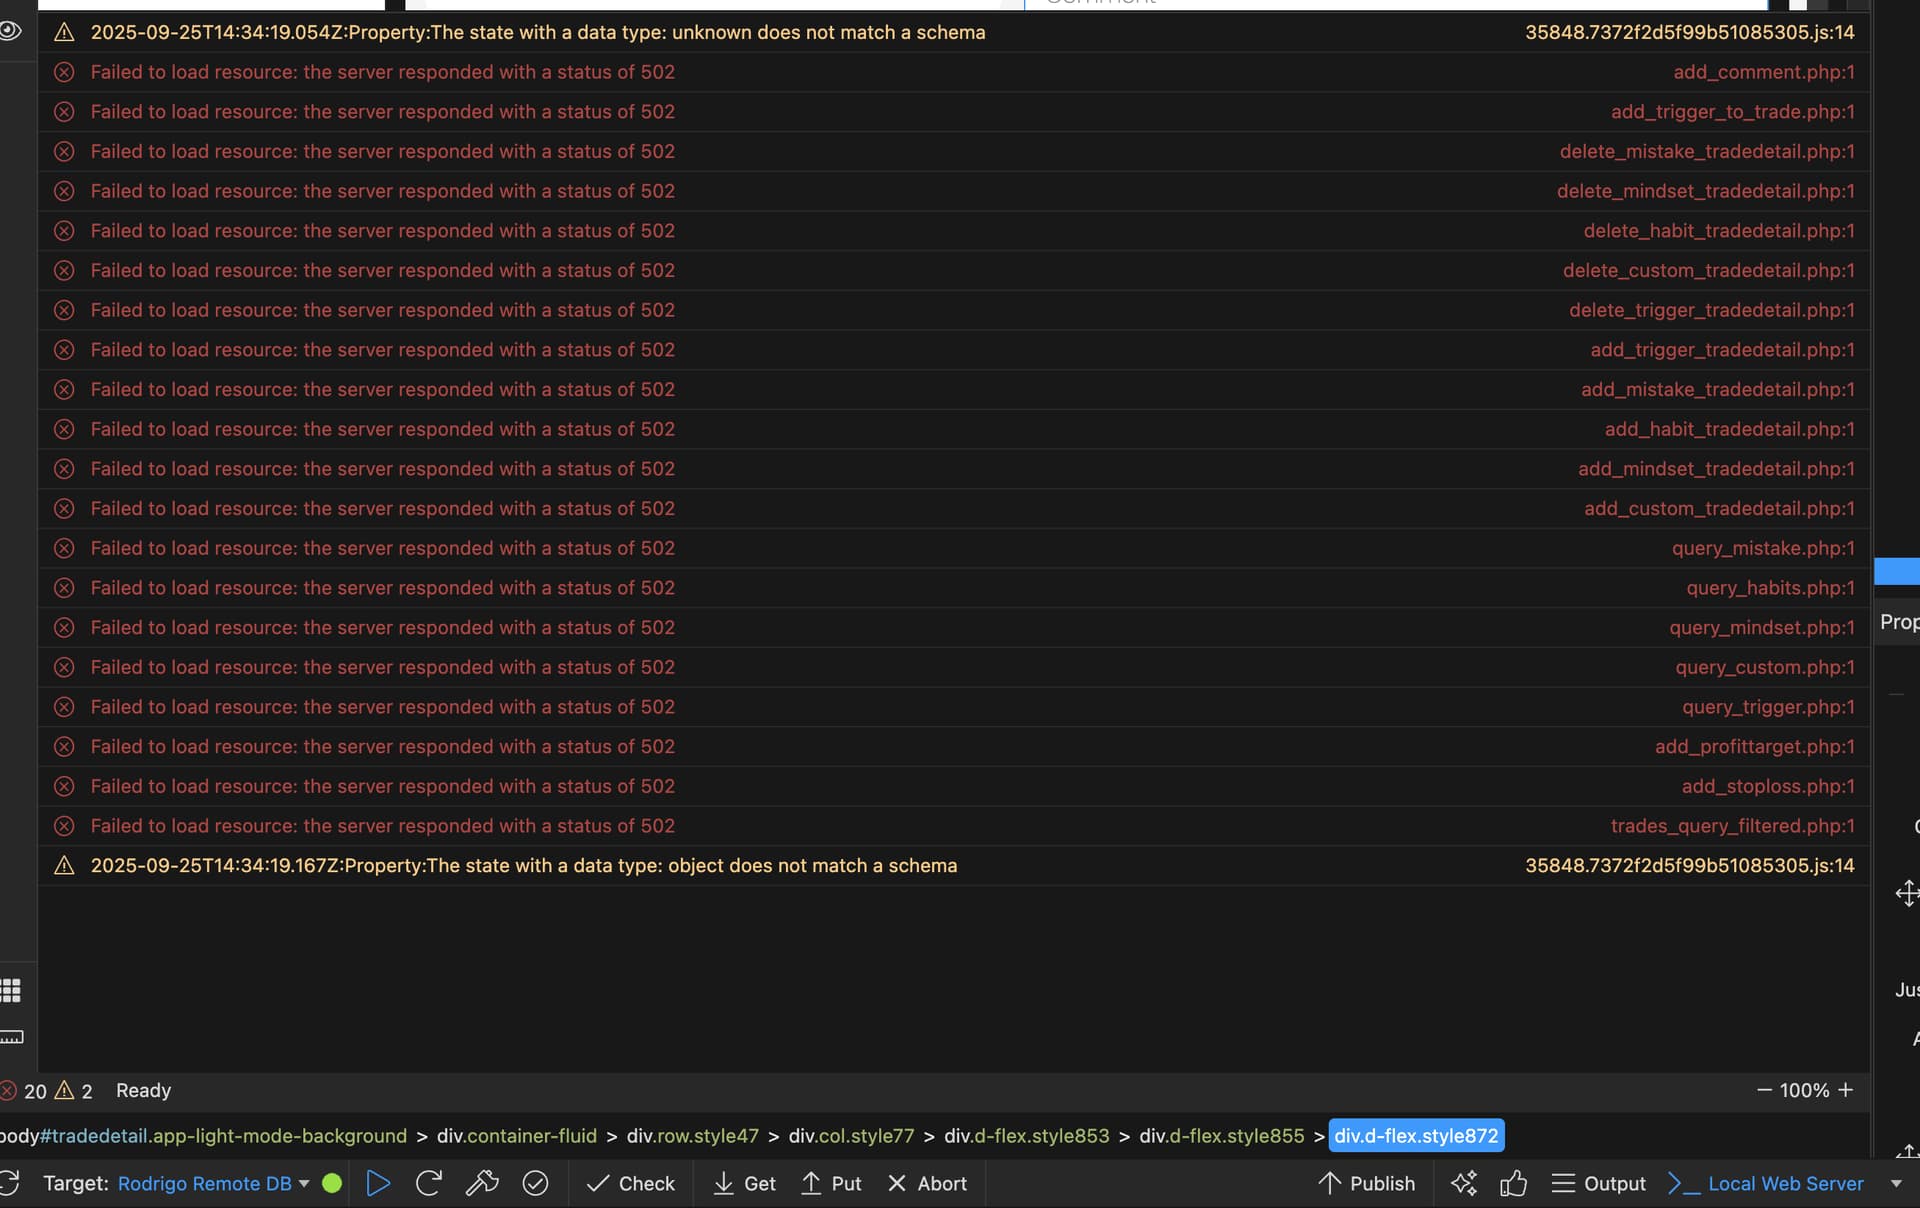Viewport: 1920px width, 1208px height.
Task: Click the thumbs up feedback icon
Action: tap(1513, 1183)
